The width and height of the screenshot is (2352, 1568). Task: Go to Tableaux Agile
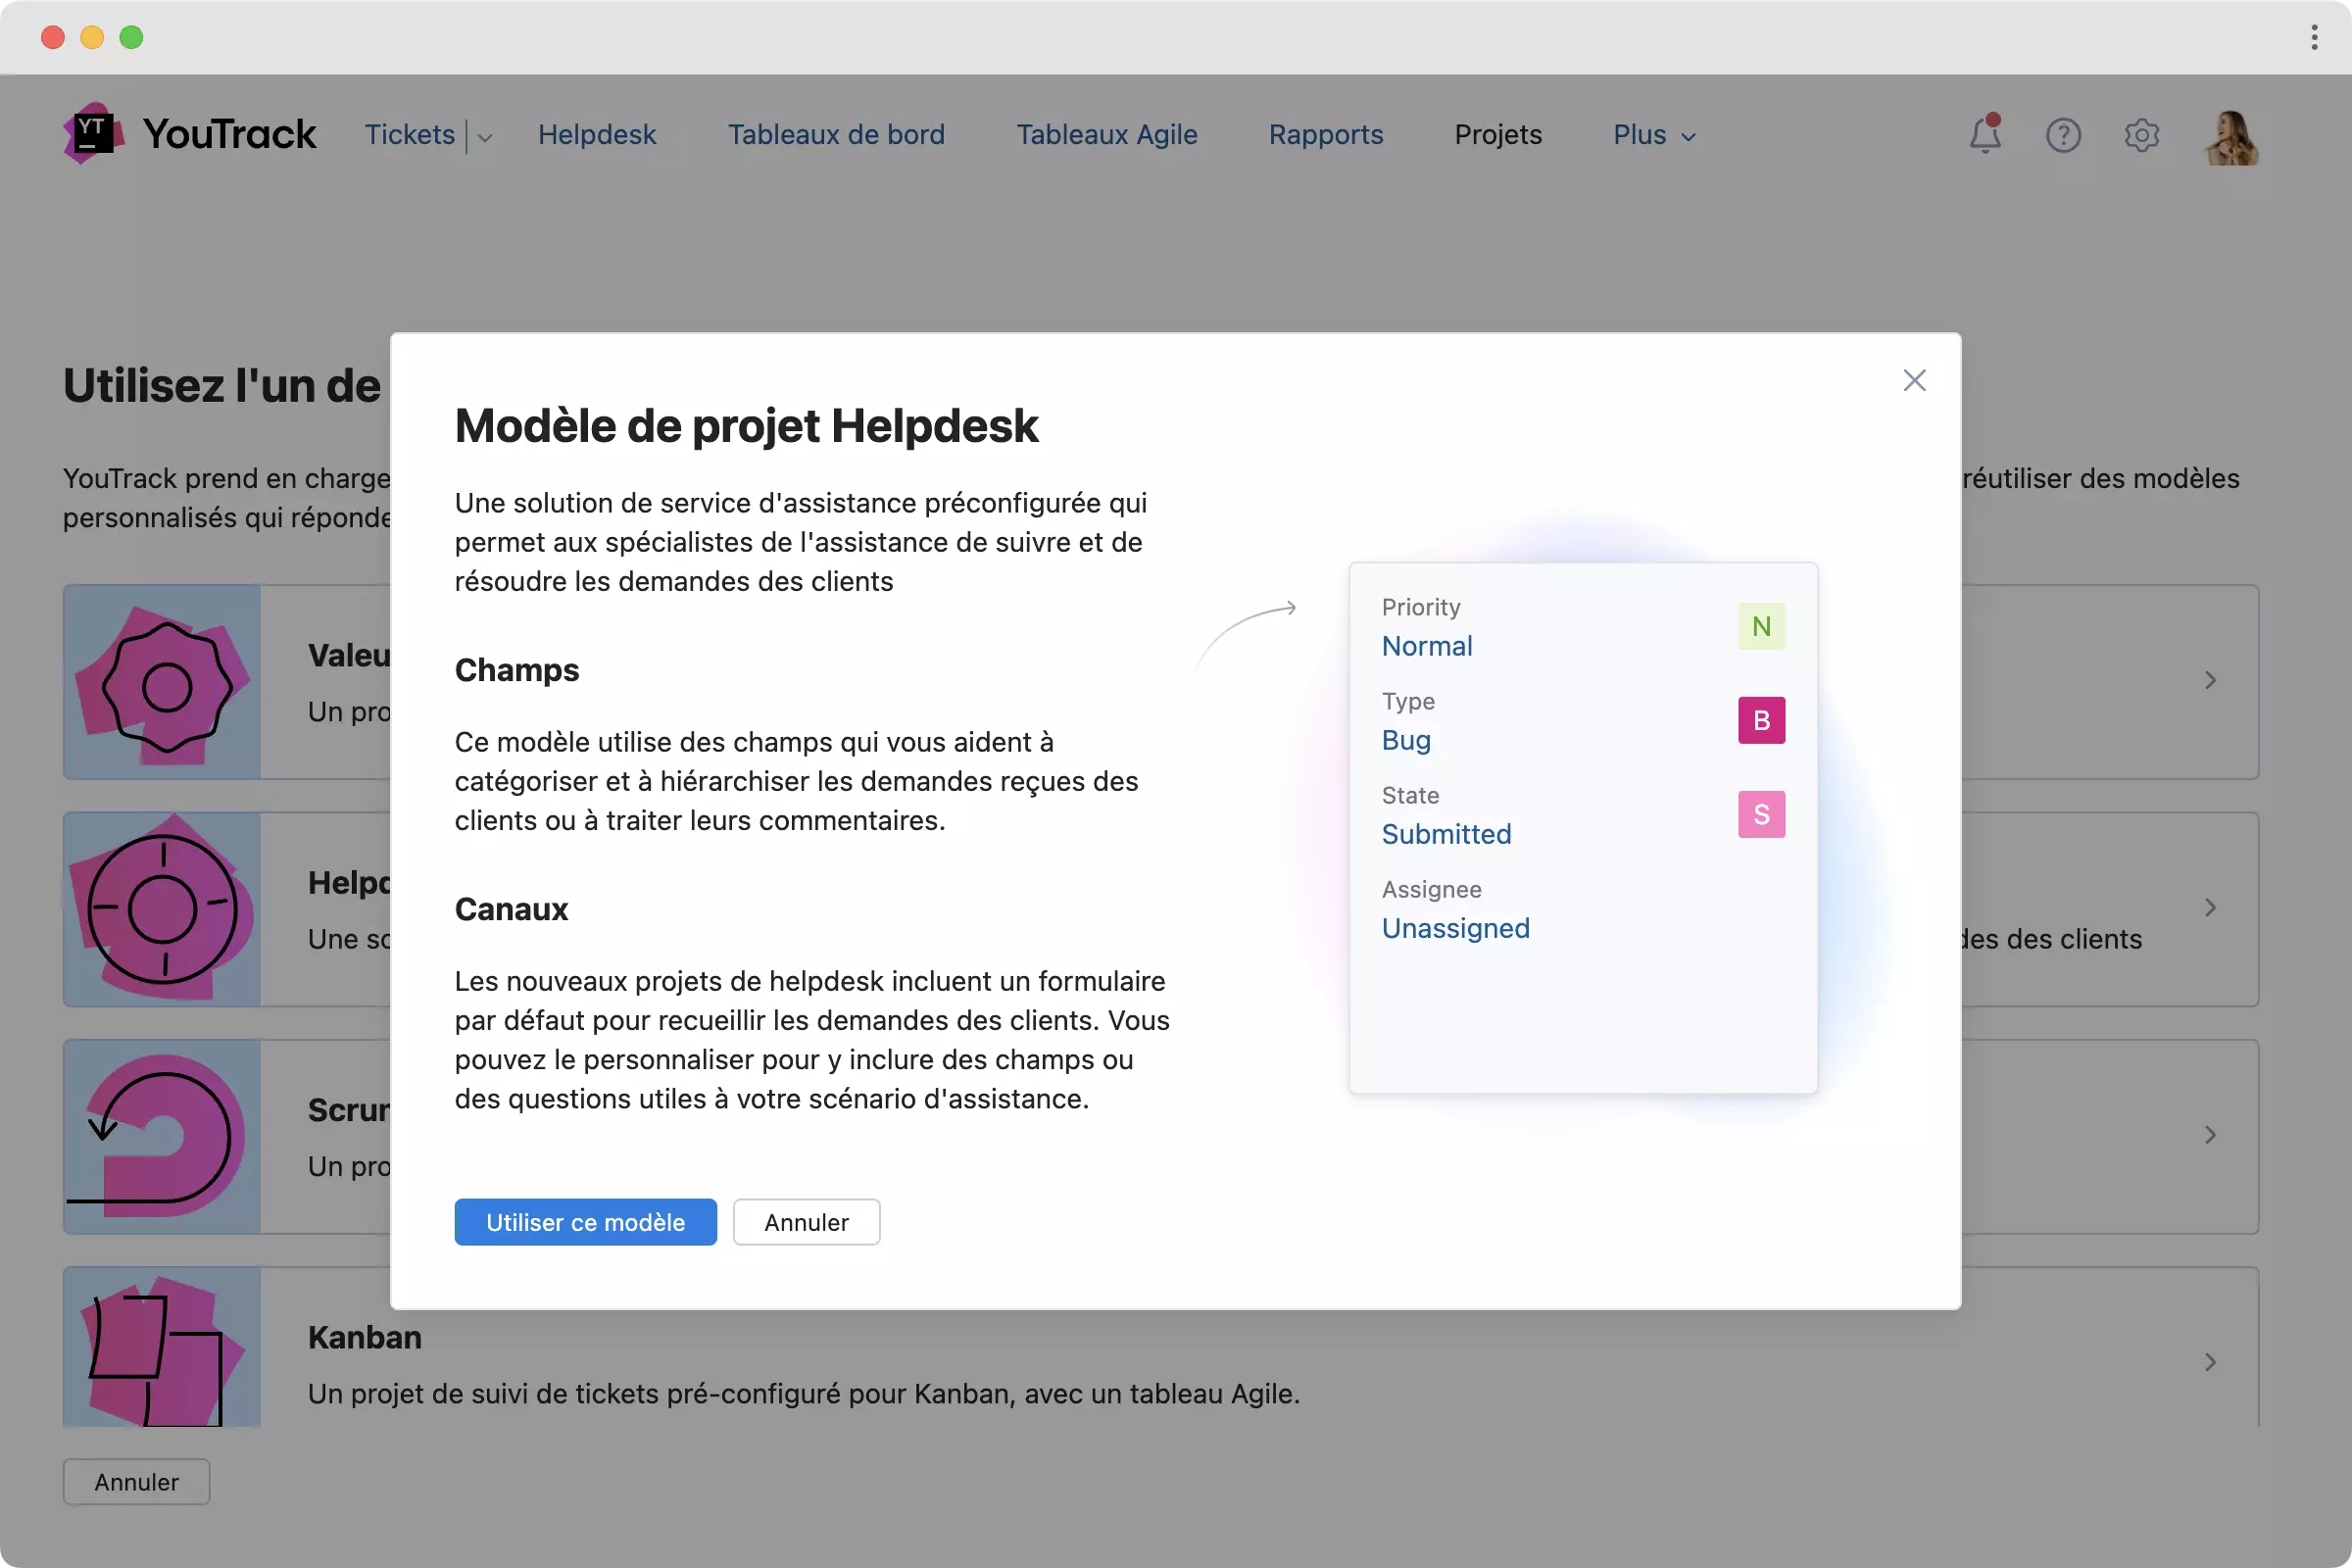tap(1106, 135)
